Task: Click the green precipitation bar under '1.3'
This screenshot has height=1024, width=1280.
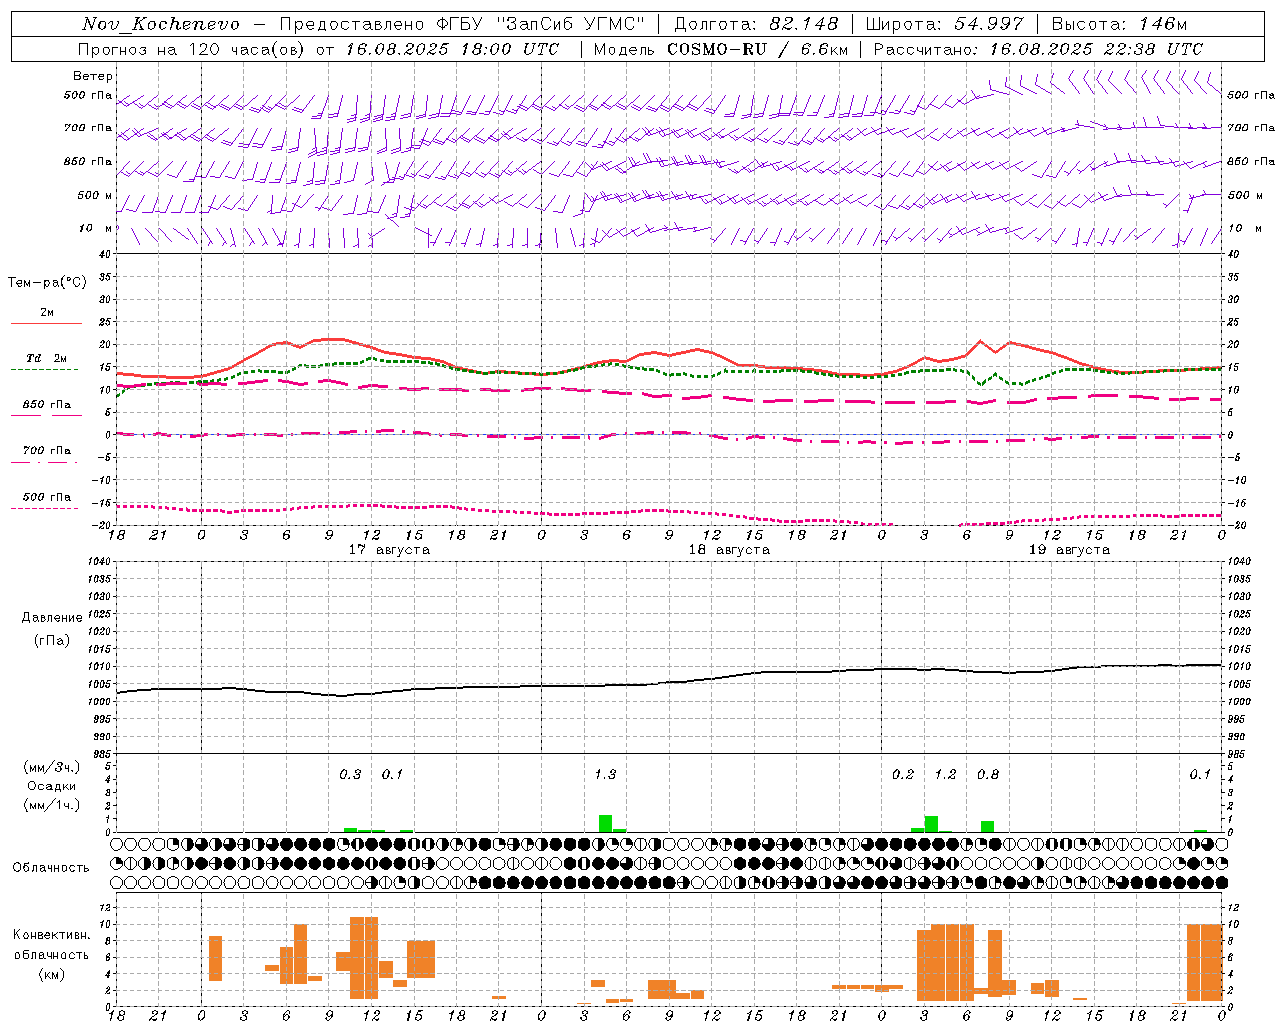Action: point(605,823)
